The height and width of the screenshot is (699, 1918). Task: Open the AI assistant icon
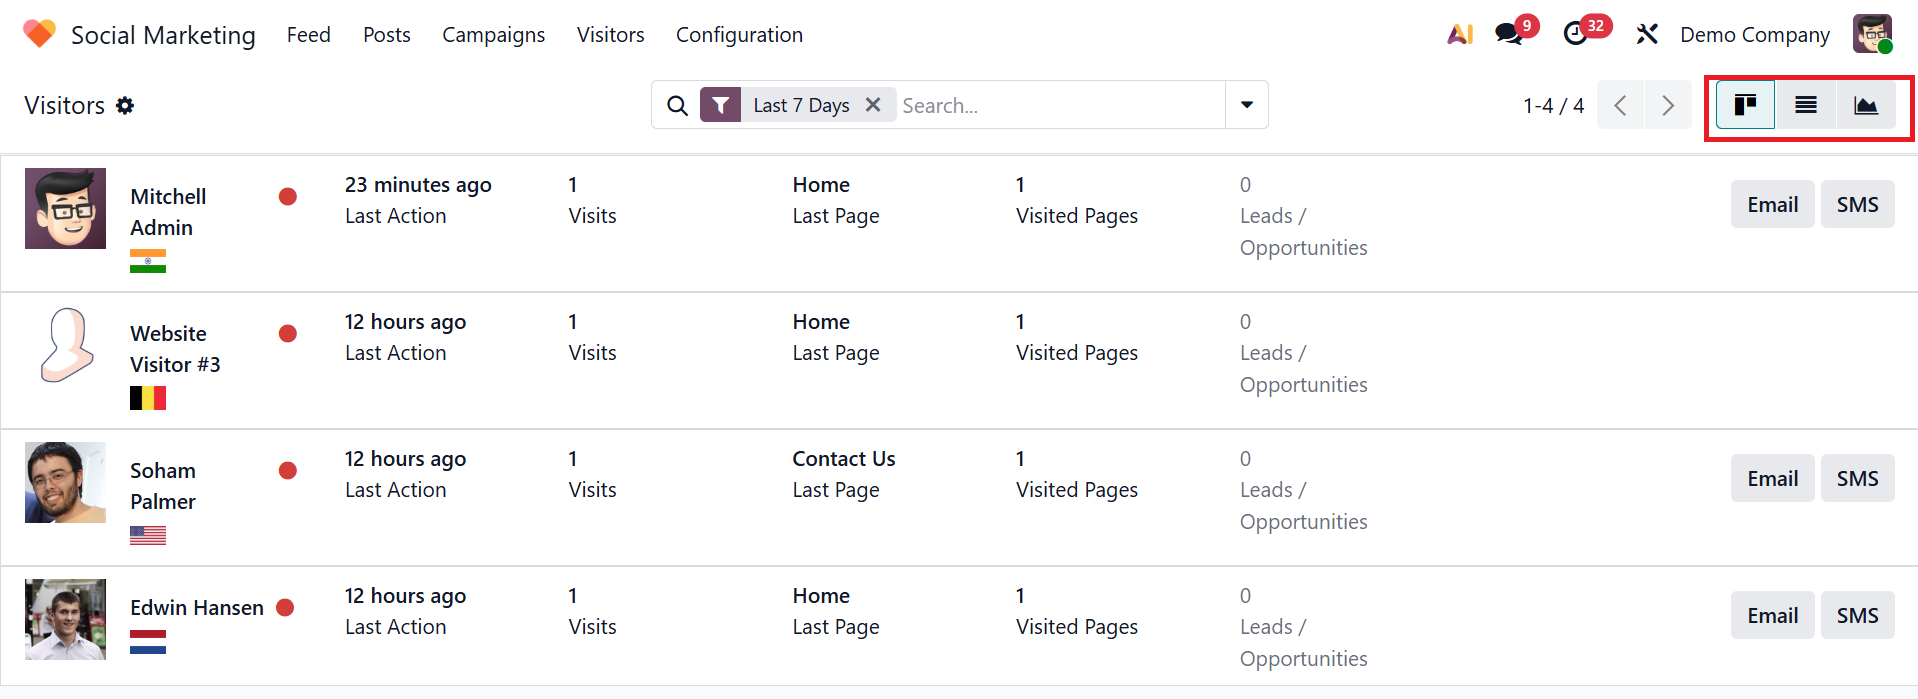tap(1460, 34)
